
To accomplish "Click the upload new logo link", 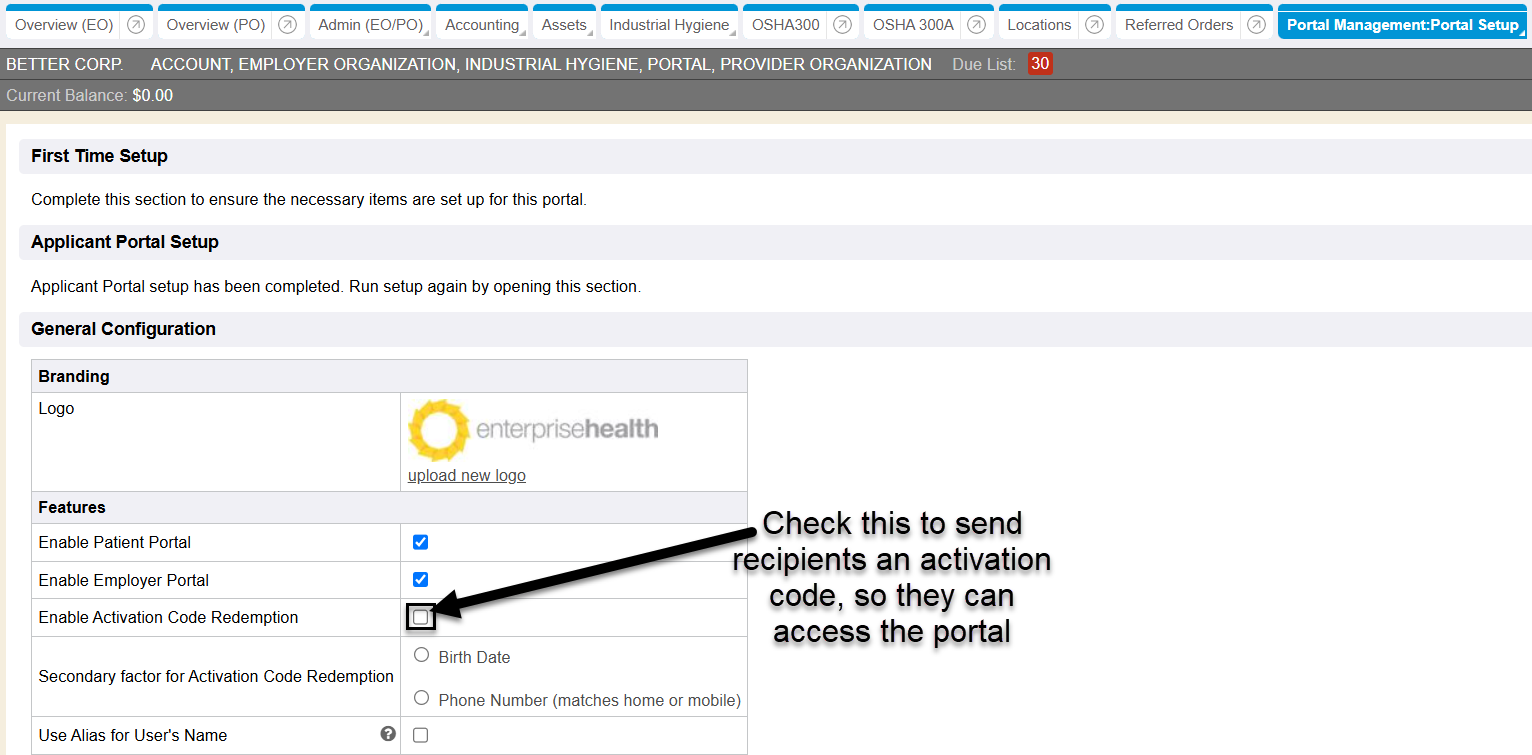I will click(466, 476).
